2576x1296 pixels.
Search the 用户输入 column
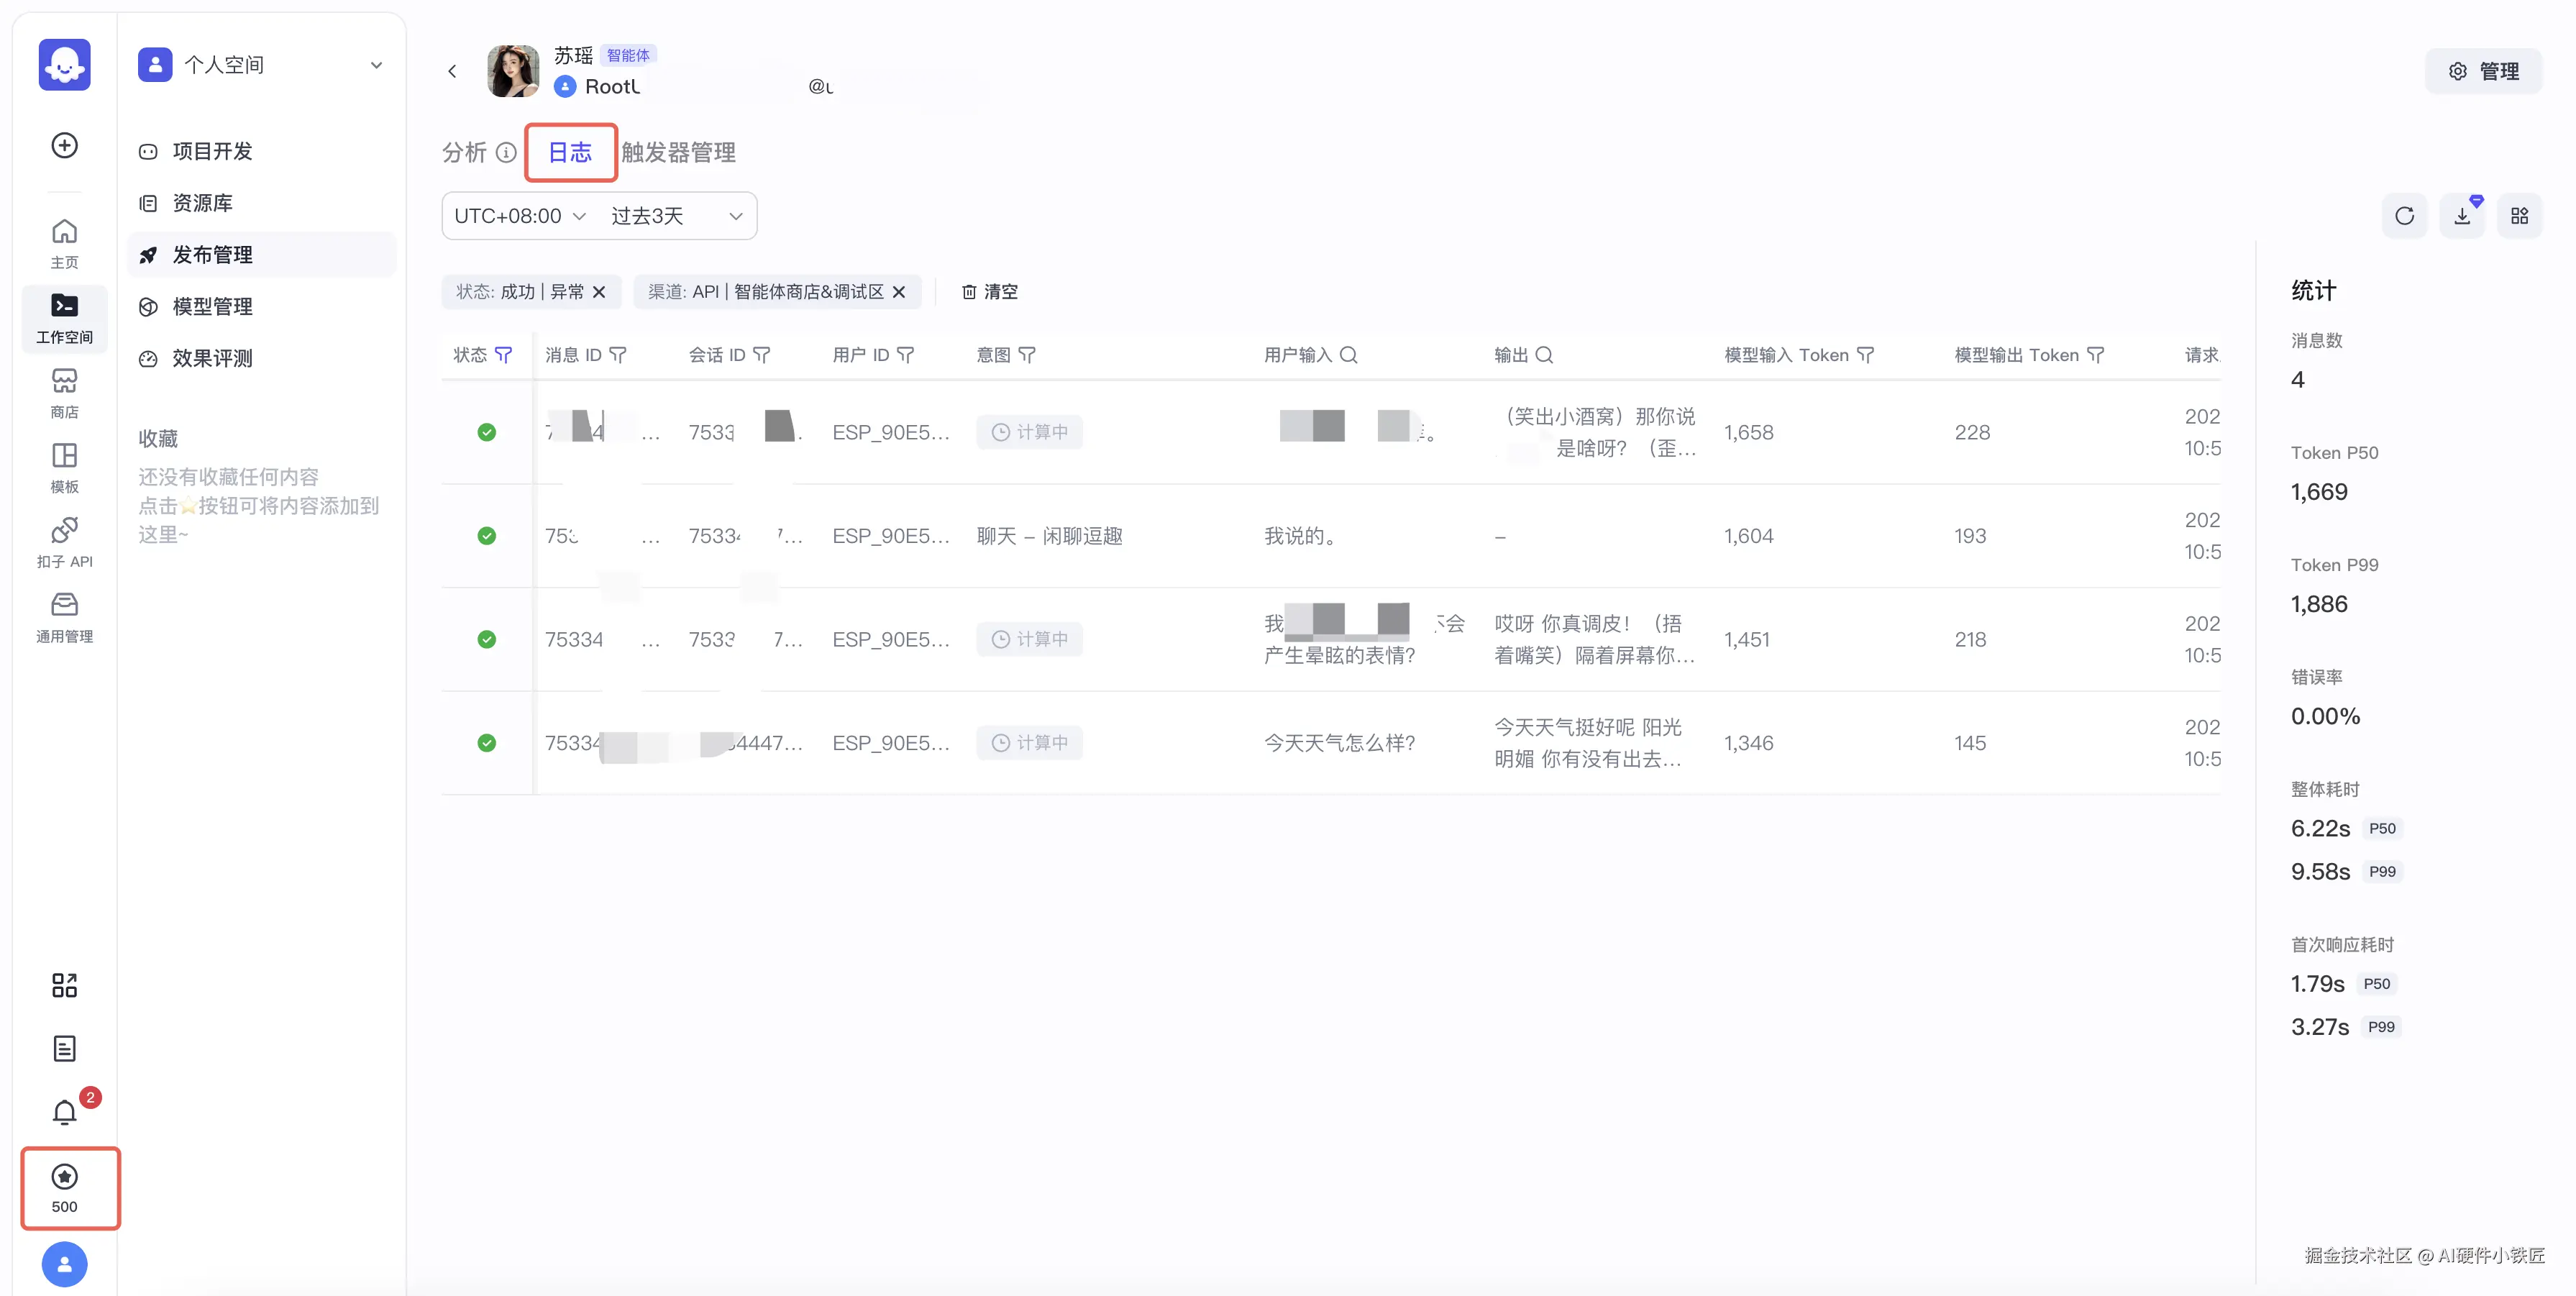click(x=1348, y=355)
